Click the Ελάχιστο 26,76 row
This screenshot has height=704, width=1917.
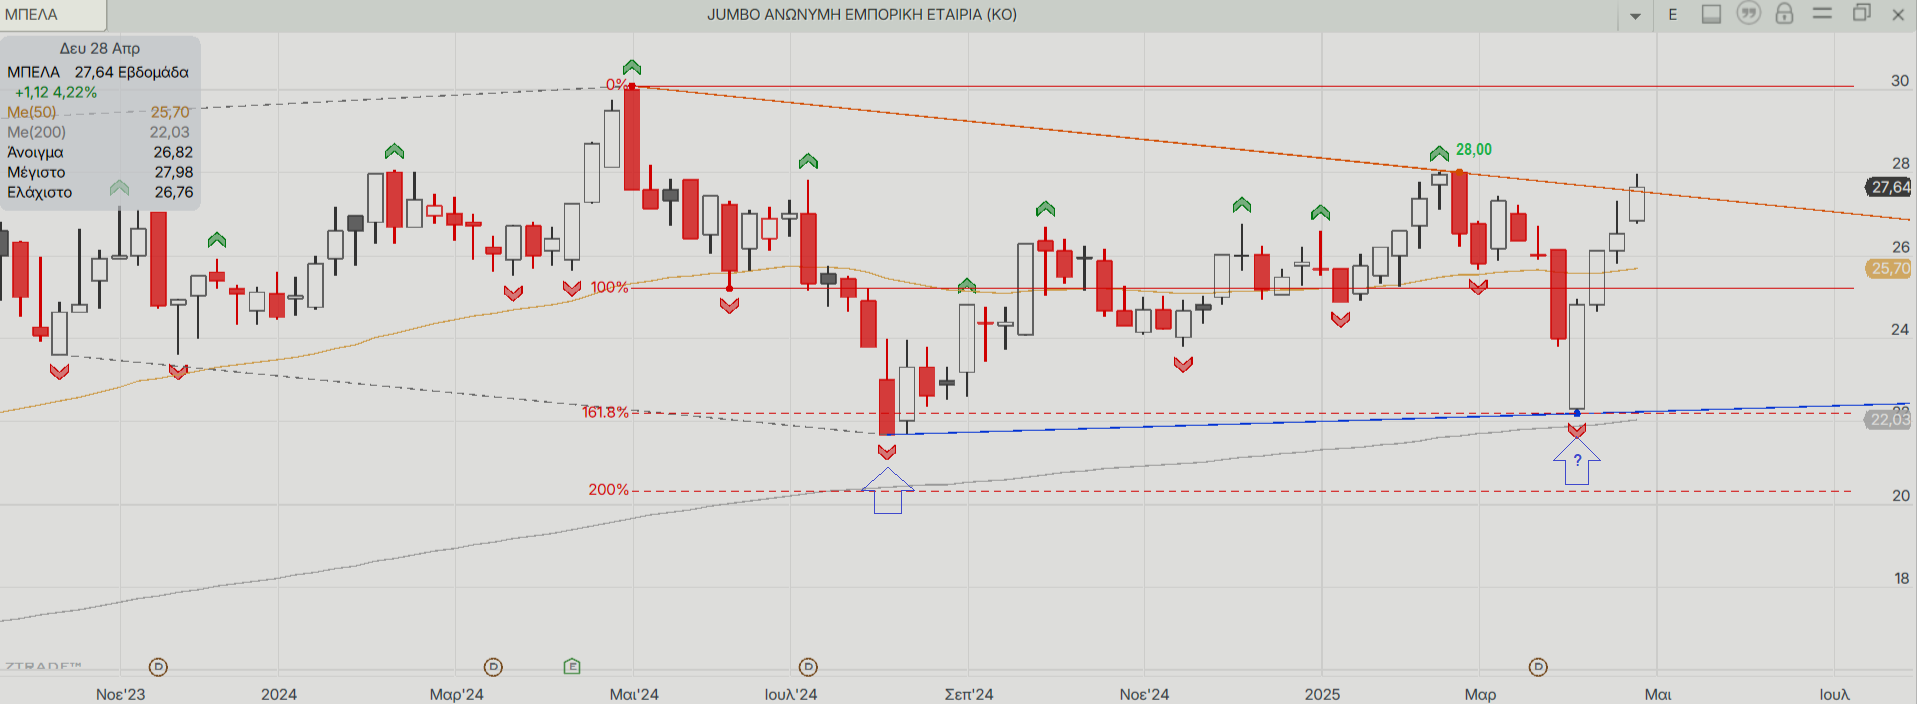98,192
